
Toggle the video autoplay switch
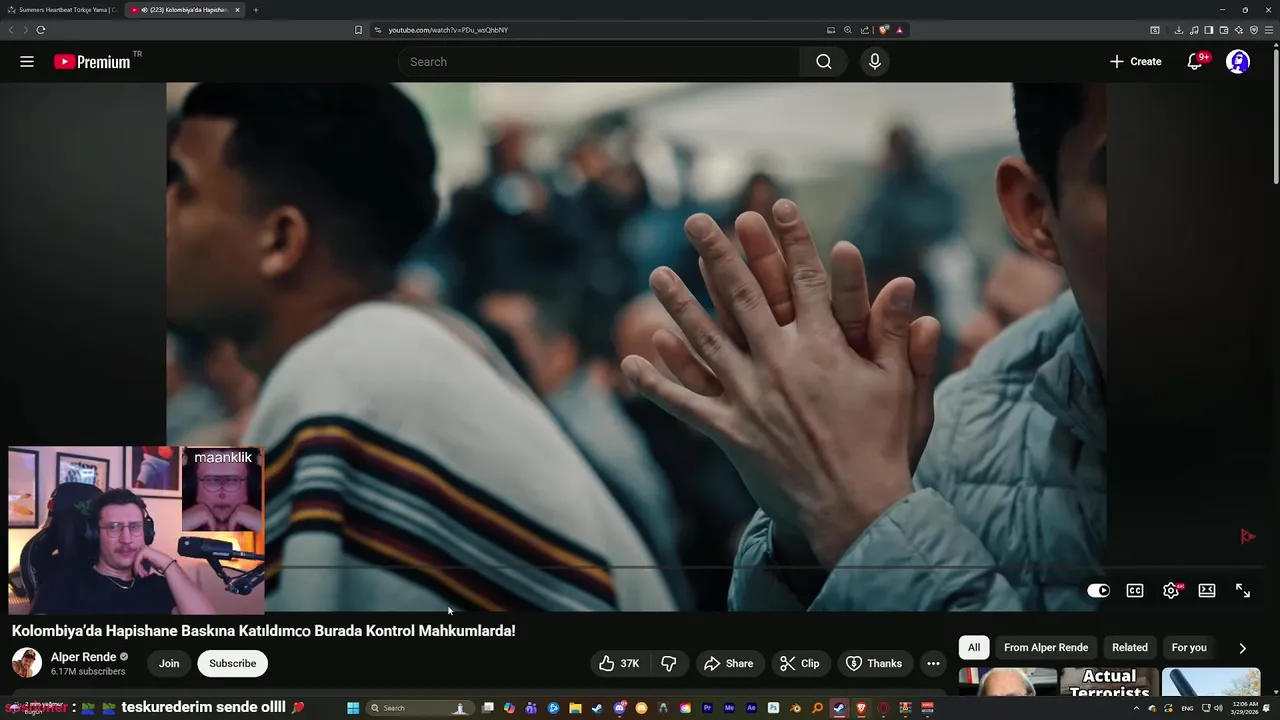point(1098,591)
